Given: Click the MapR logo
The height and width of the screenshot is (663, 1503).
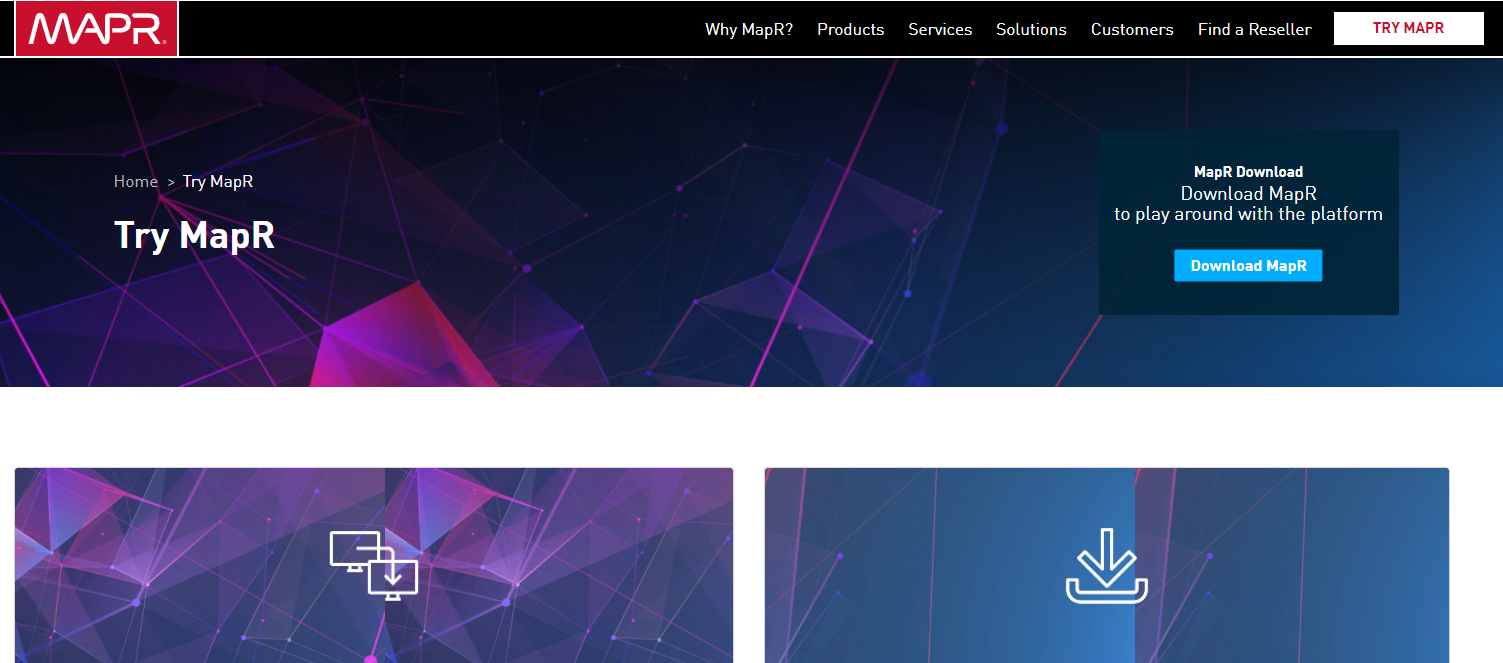Looking at the screenshot, I should point(96,28).
